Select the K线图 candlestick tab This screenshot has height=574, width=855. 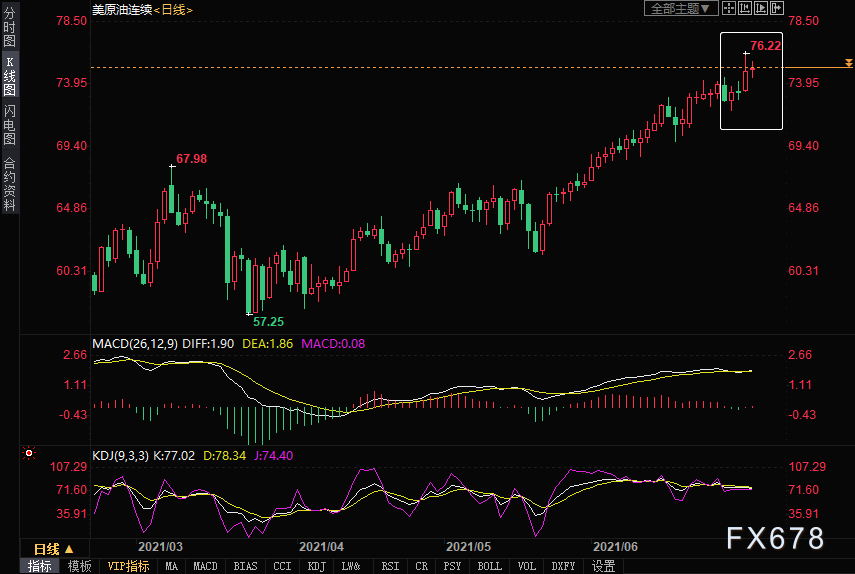[9, 75]
